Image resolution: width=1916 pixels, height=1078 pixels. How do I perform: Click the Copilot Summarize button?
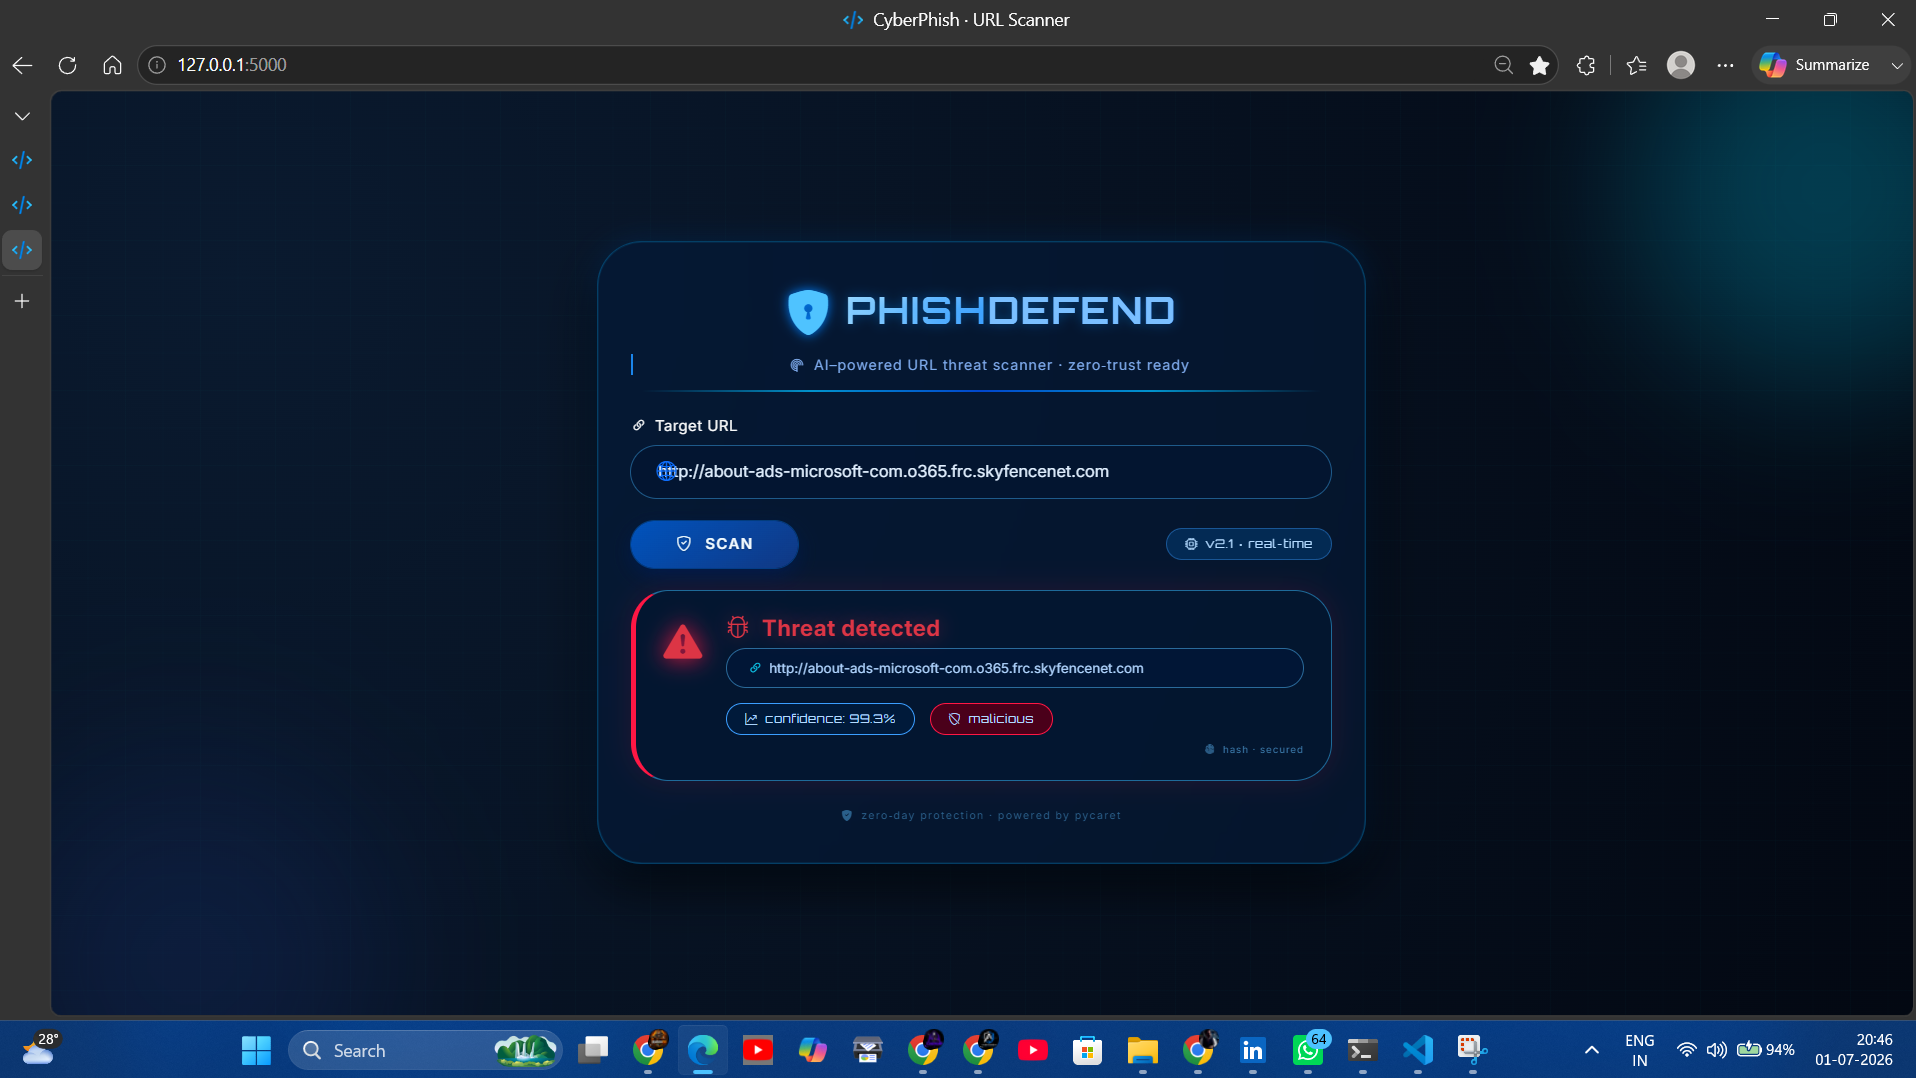tap(1816, 65)
